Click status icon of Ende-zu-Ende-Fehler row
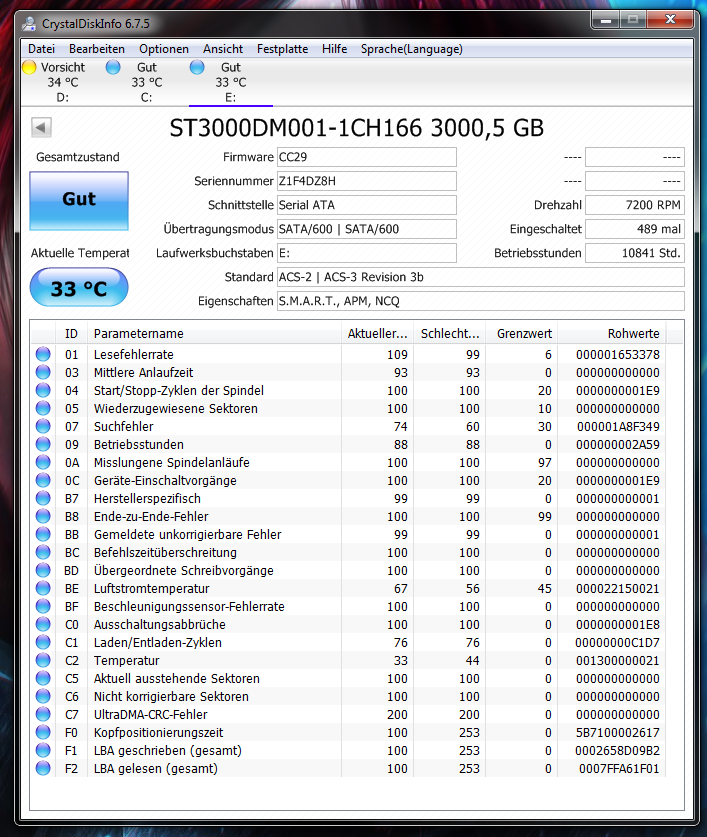707x837 pixels. [43, 516]
